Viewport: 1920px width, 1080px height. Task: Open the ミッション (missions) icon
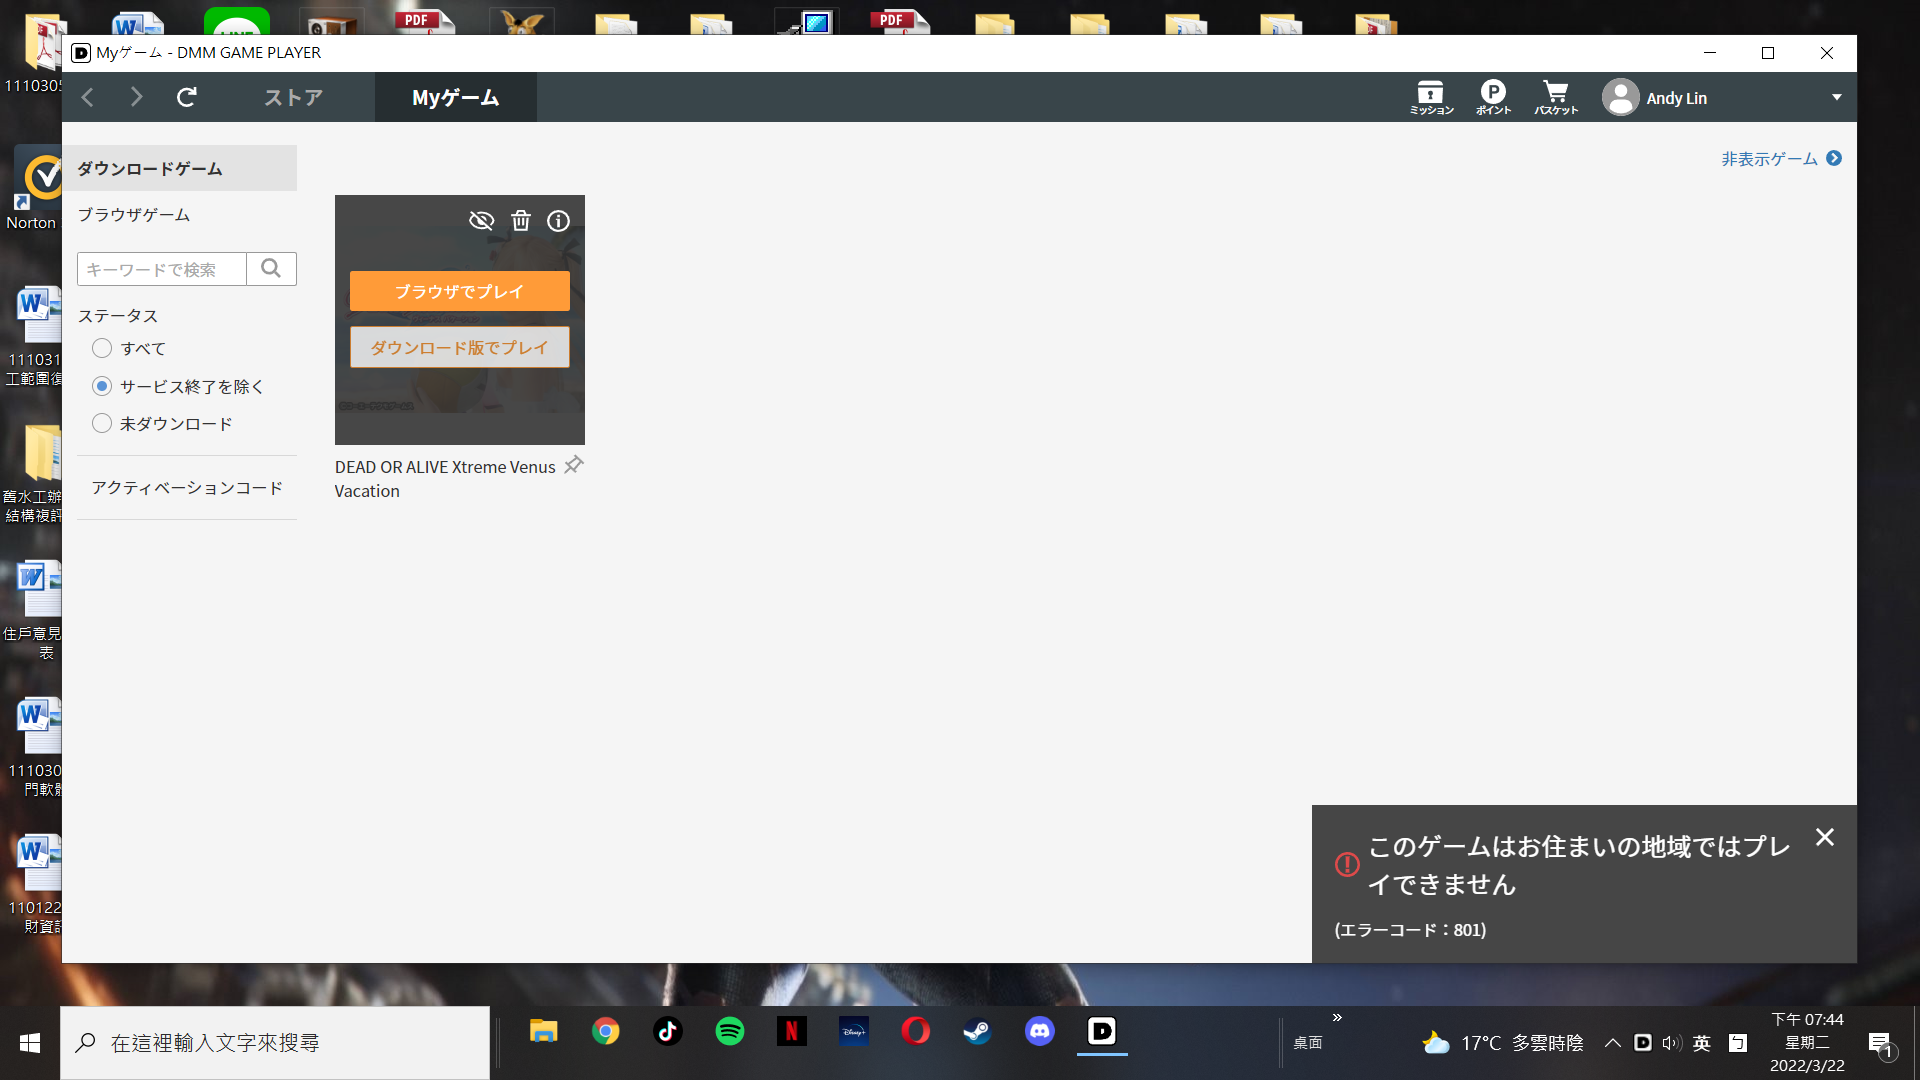pos(1431,97)
